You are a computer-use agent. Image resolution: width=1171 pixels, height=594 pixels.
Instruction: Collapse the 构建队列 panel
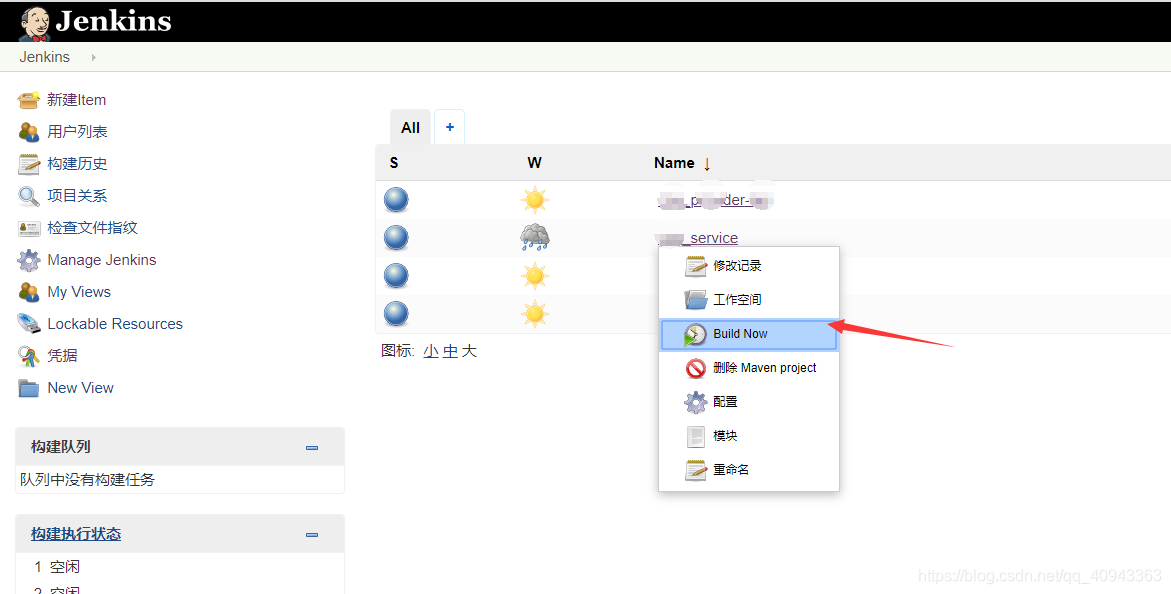point(312,448)
